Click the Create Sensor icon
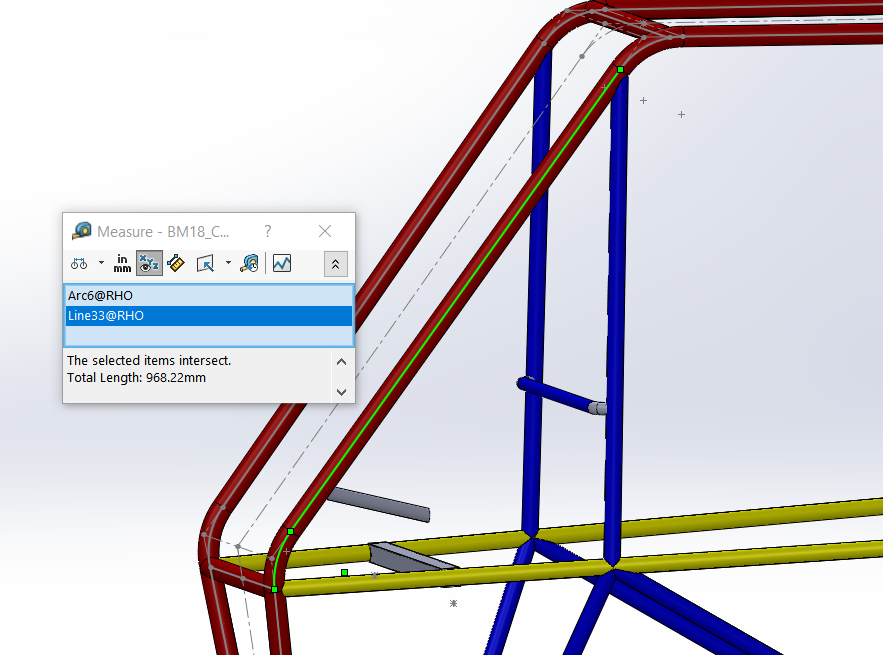883x655 pixels. [x=282, y=264]
